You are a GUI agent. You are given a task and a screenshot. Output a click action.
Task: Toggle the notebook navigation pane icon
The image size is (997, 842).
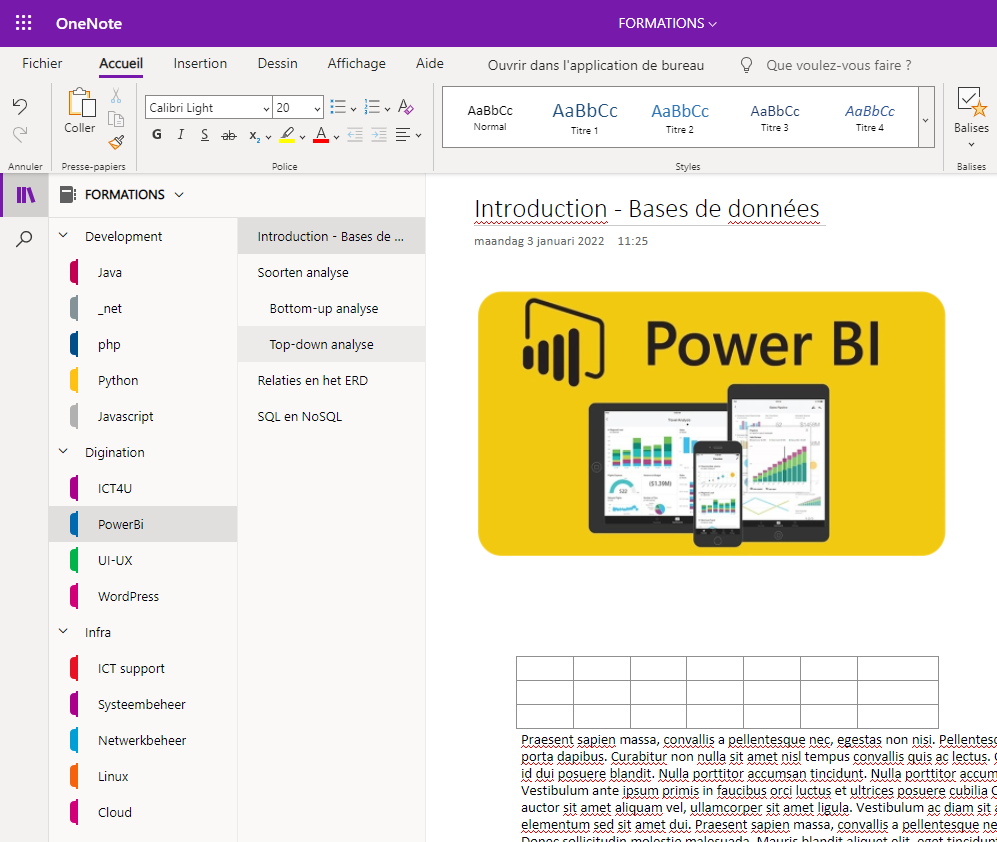point(25,195)
